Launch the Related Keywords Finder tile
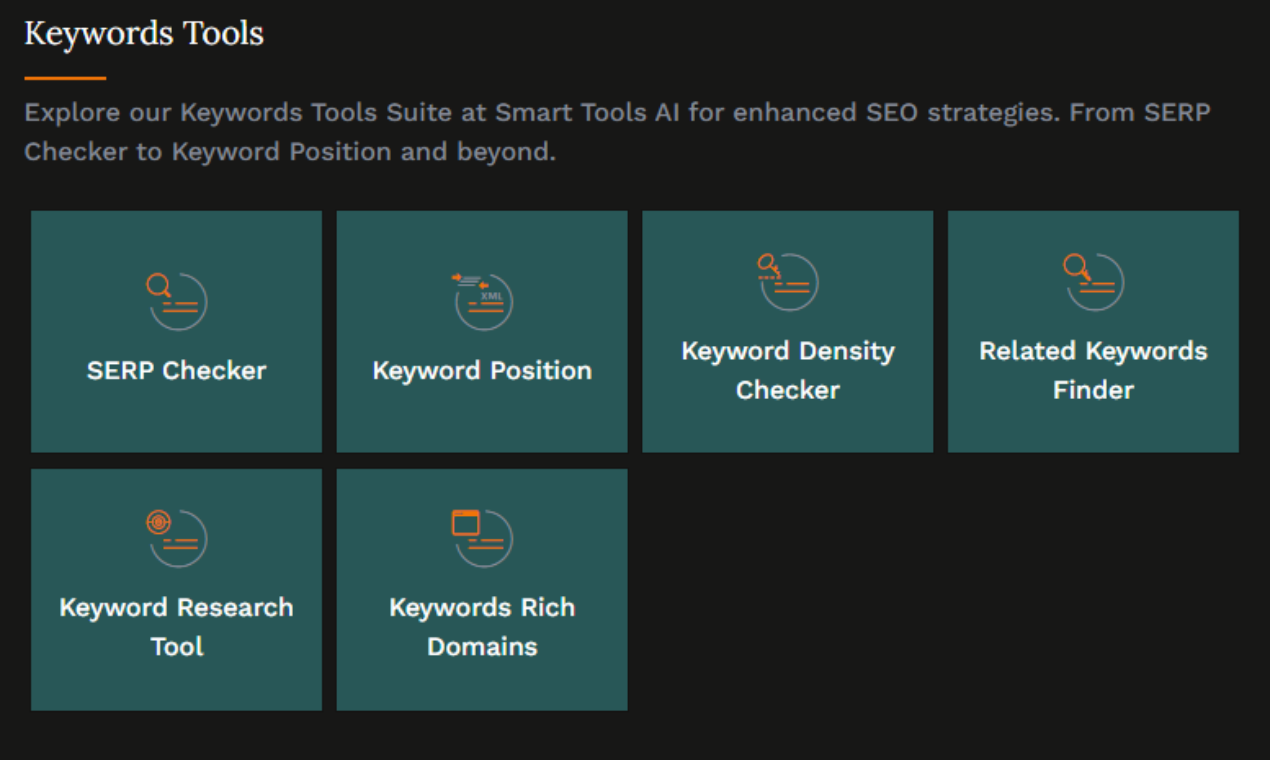1270x760 pixels. tap(1093, 425)
